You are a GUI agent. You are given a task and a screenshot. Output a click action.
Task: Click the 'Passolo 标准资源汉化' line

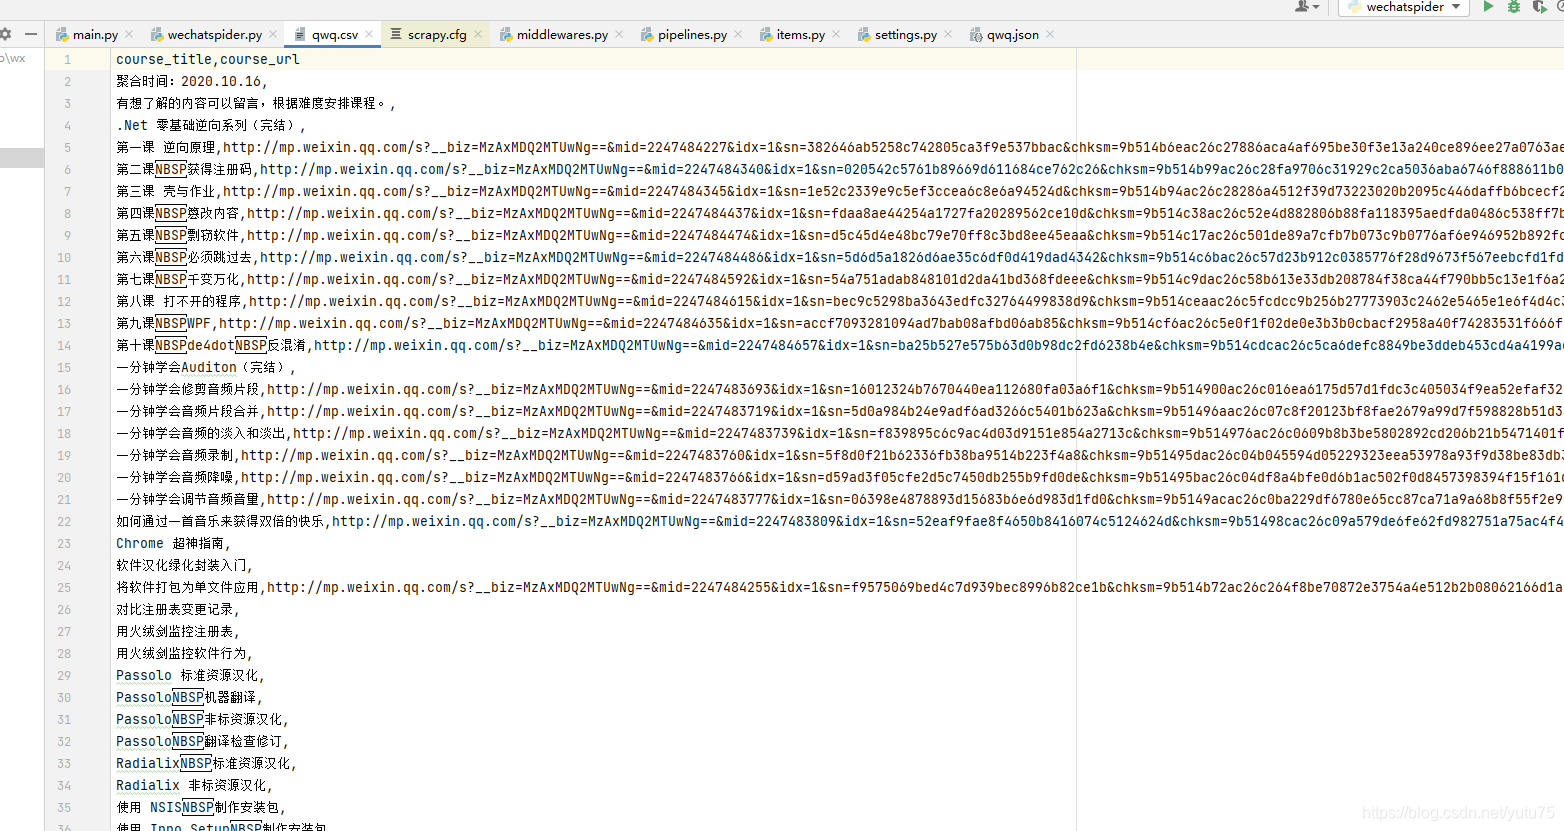click(x=190, y=675)
